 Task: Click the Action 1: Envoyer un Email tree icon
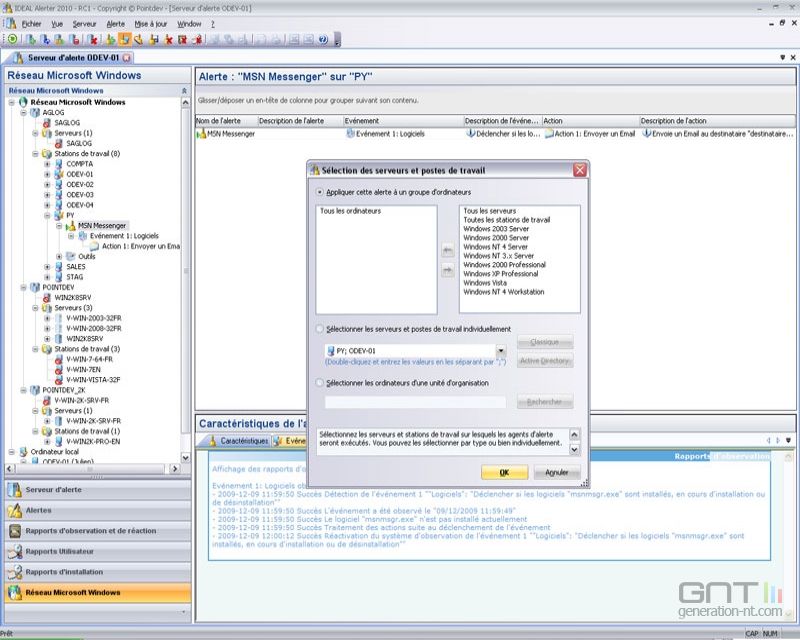(95, 246)
